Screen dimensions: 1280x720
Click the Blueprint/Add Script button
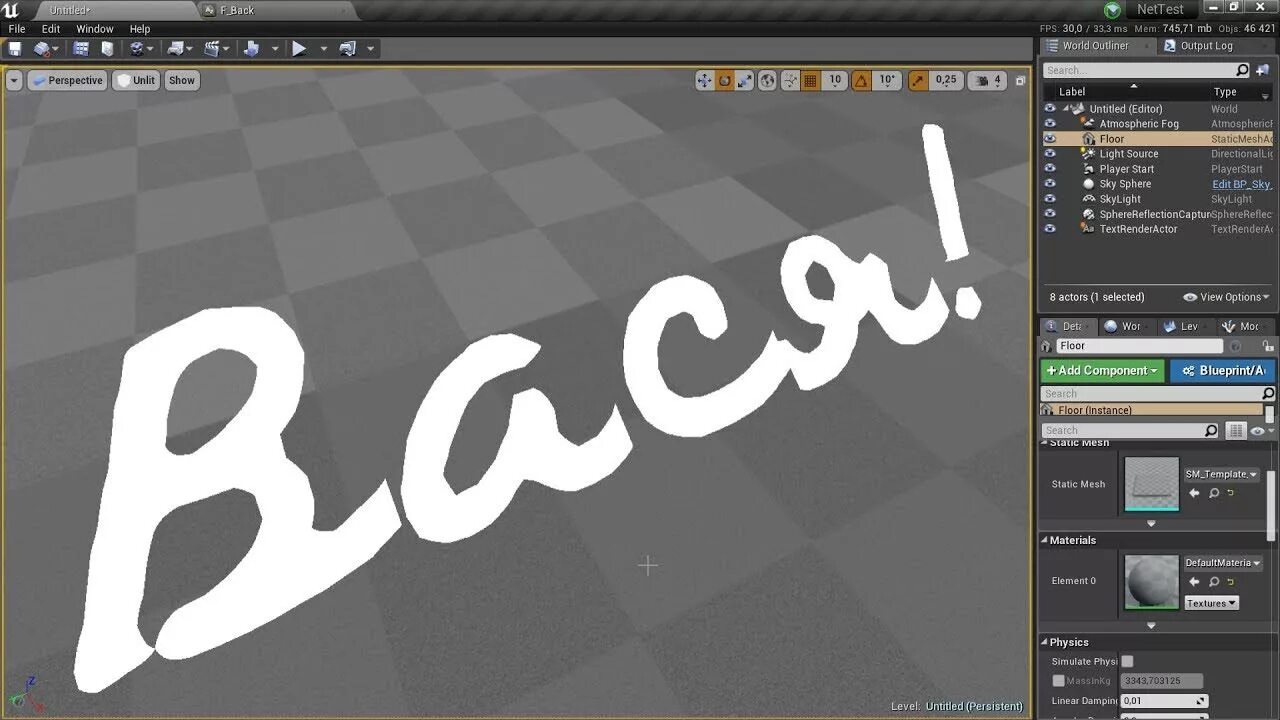tap(1222, 370)
